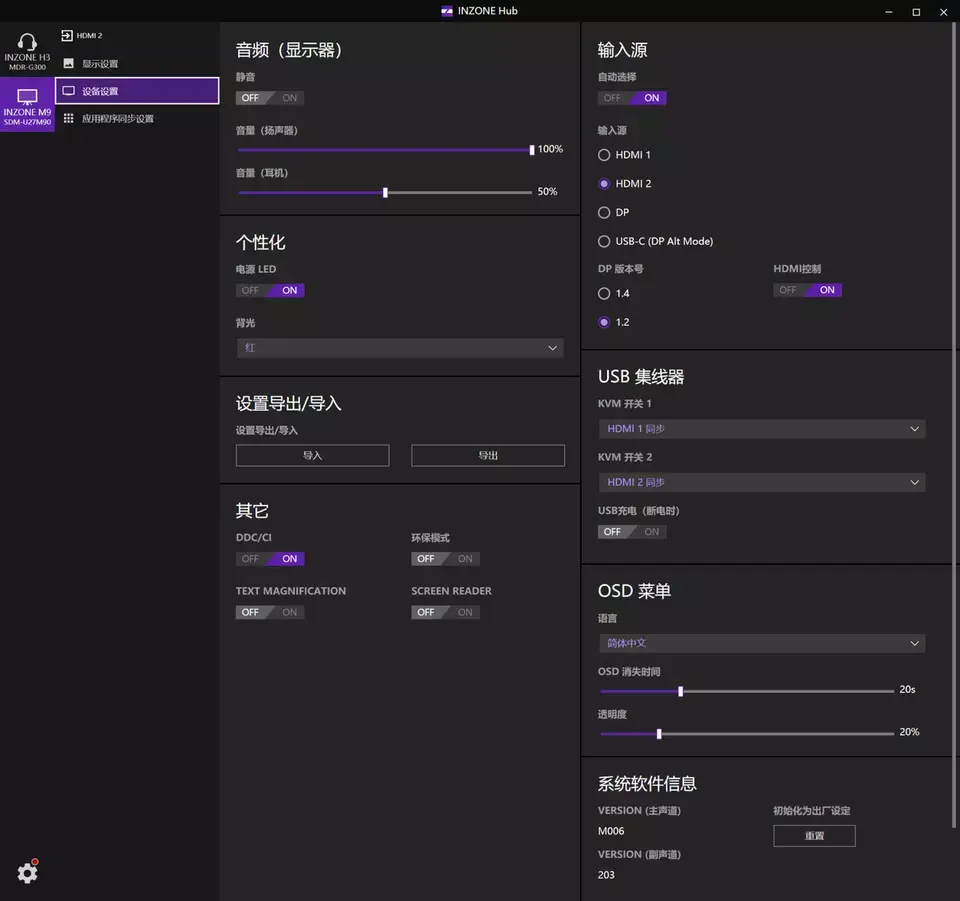Select USB-C (DP Alt Mode) radio button
This screenshot has height=901, width=960.
click(604, 241)
